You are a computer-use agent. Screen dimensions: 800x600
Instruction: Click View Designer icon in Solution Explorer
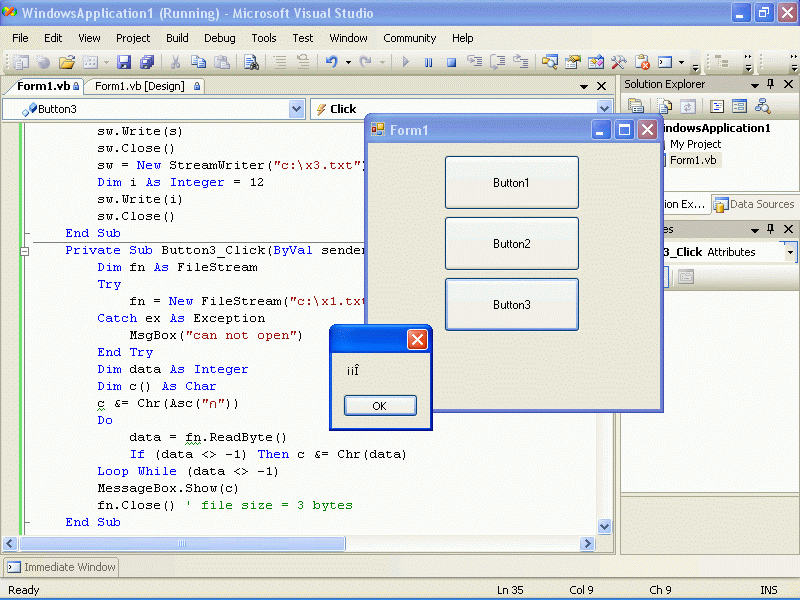(739, 106)
